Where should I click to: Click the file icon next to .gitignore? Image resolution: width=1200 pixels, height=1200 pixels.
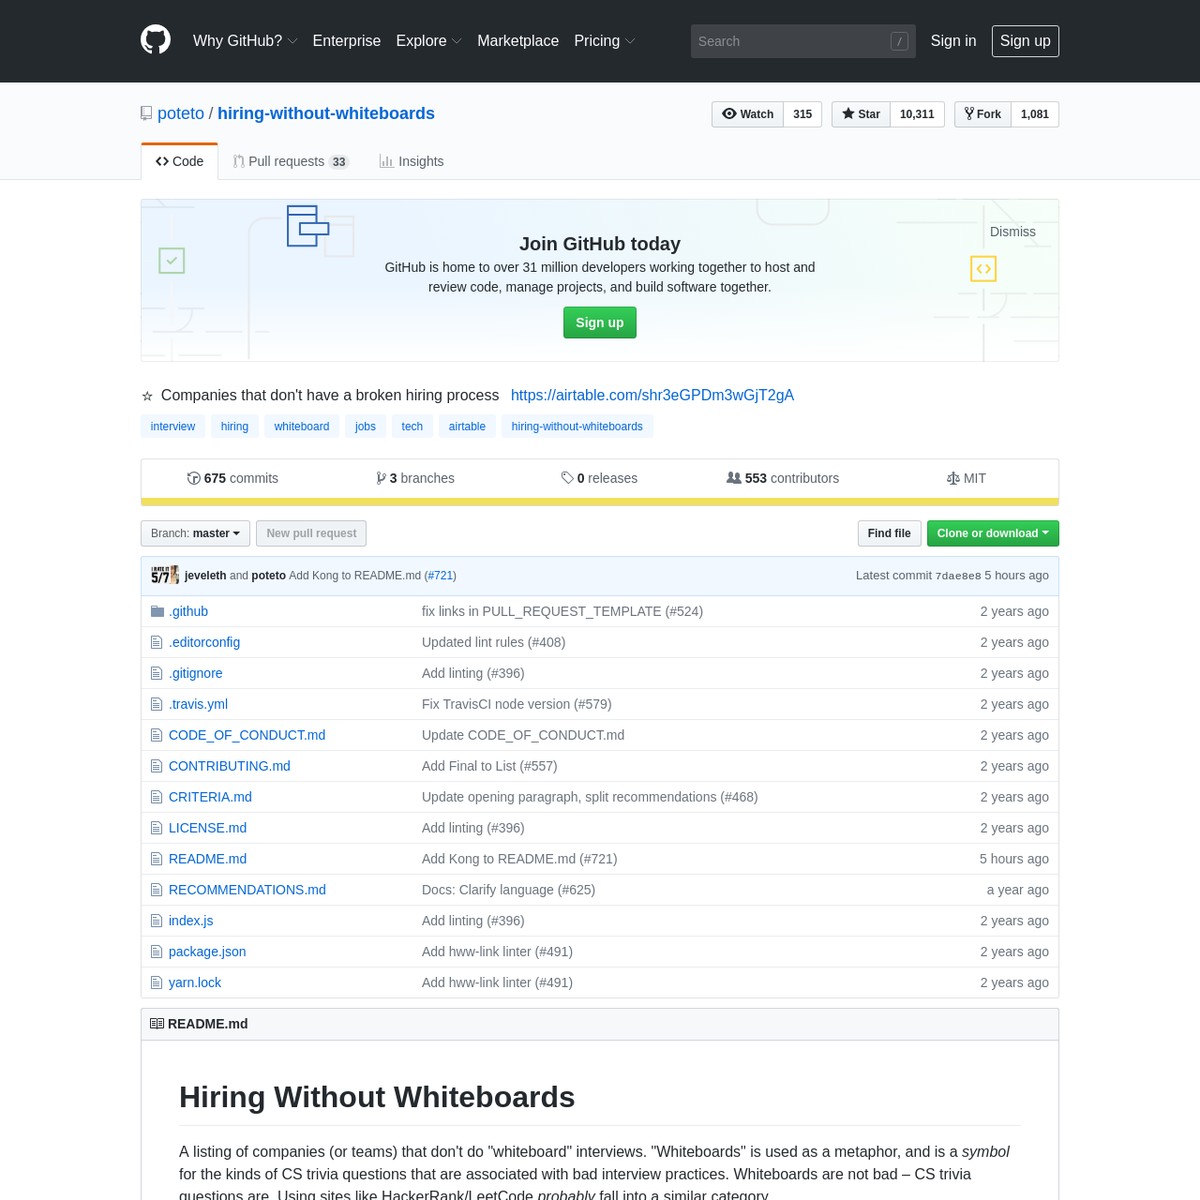tap(156, 673)
